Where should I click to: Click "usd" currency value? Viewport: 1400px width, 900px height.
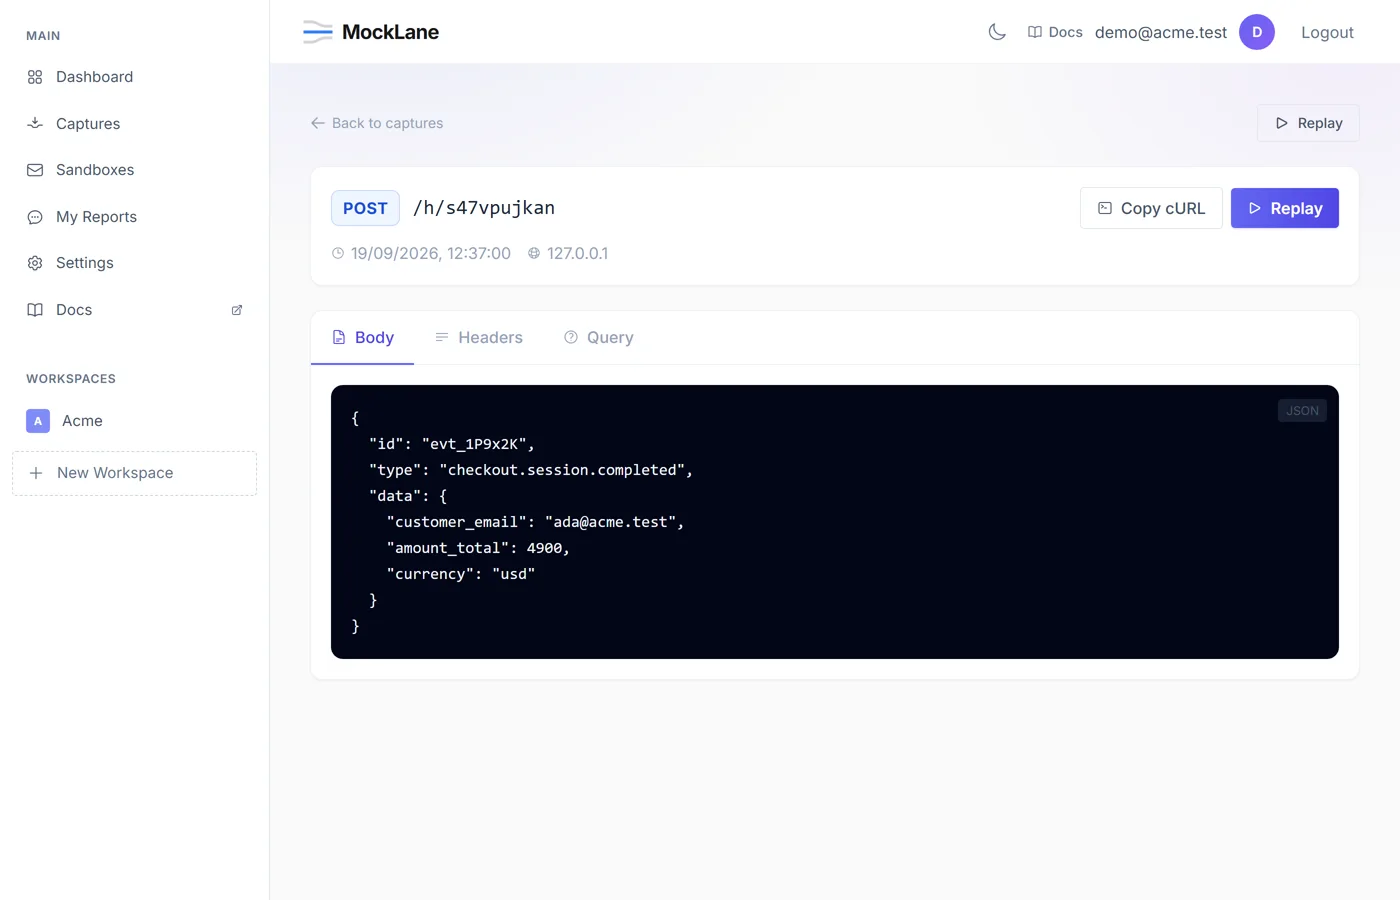(514, 574)
